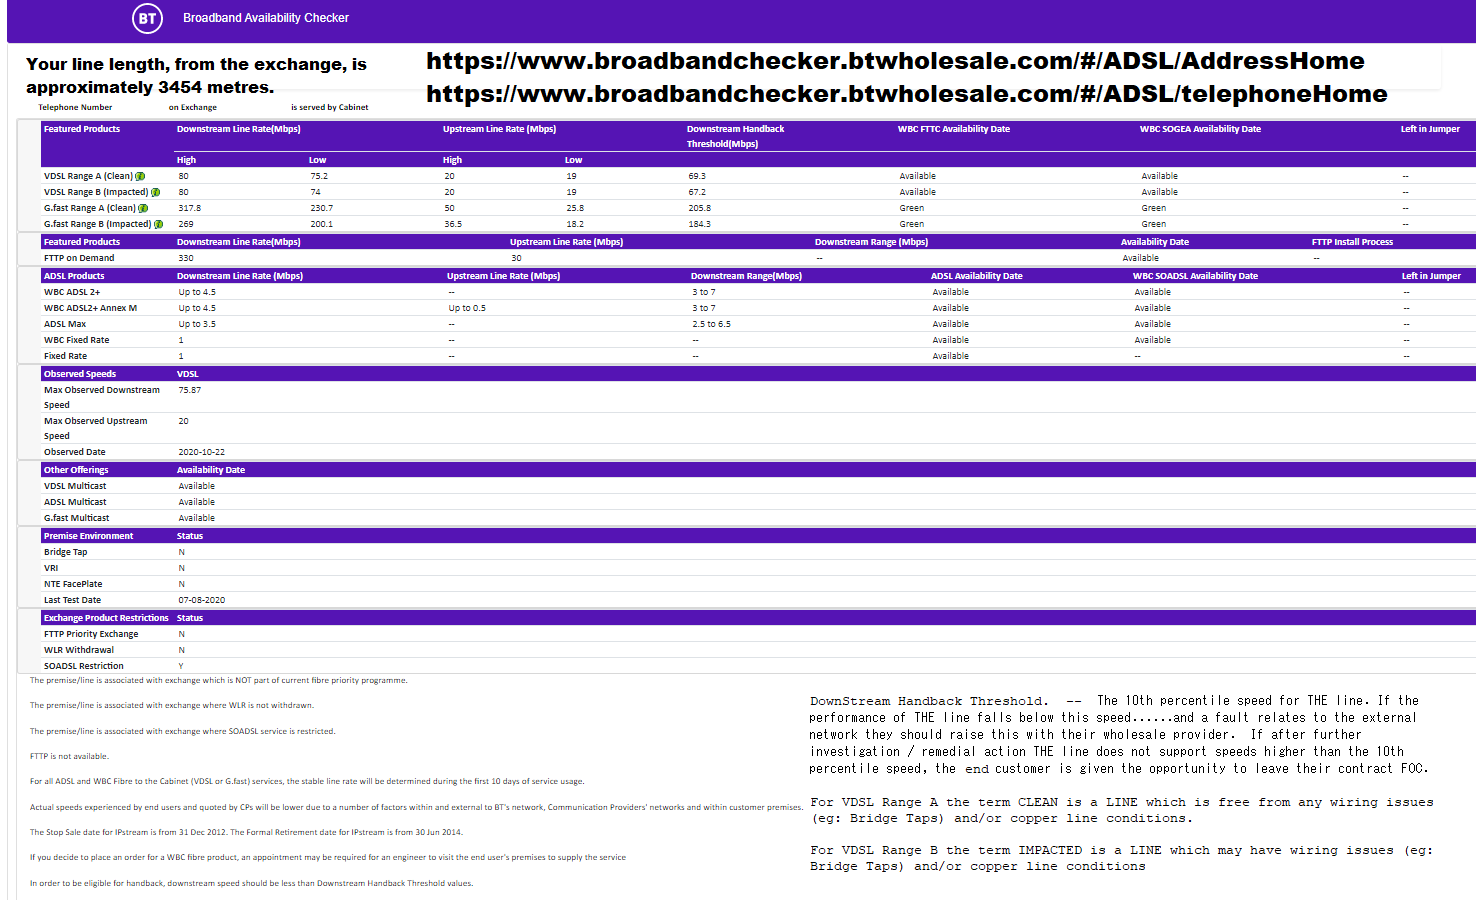
Task: Select the ADSL Products section header
Action: click(74, 276)
